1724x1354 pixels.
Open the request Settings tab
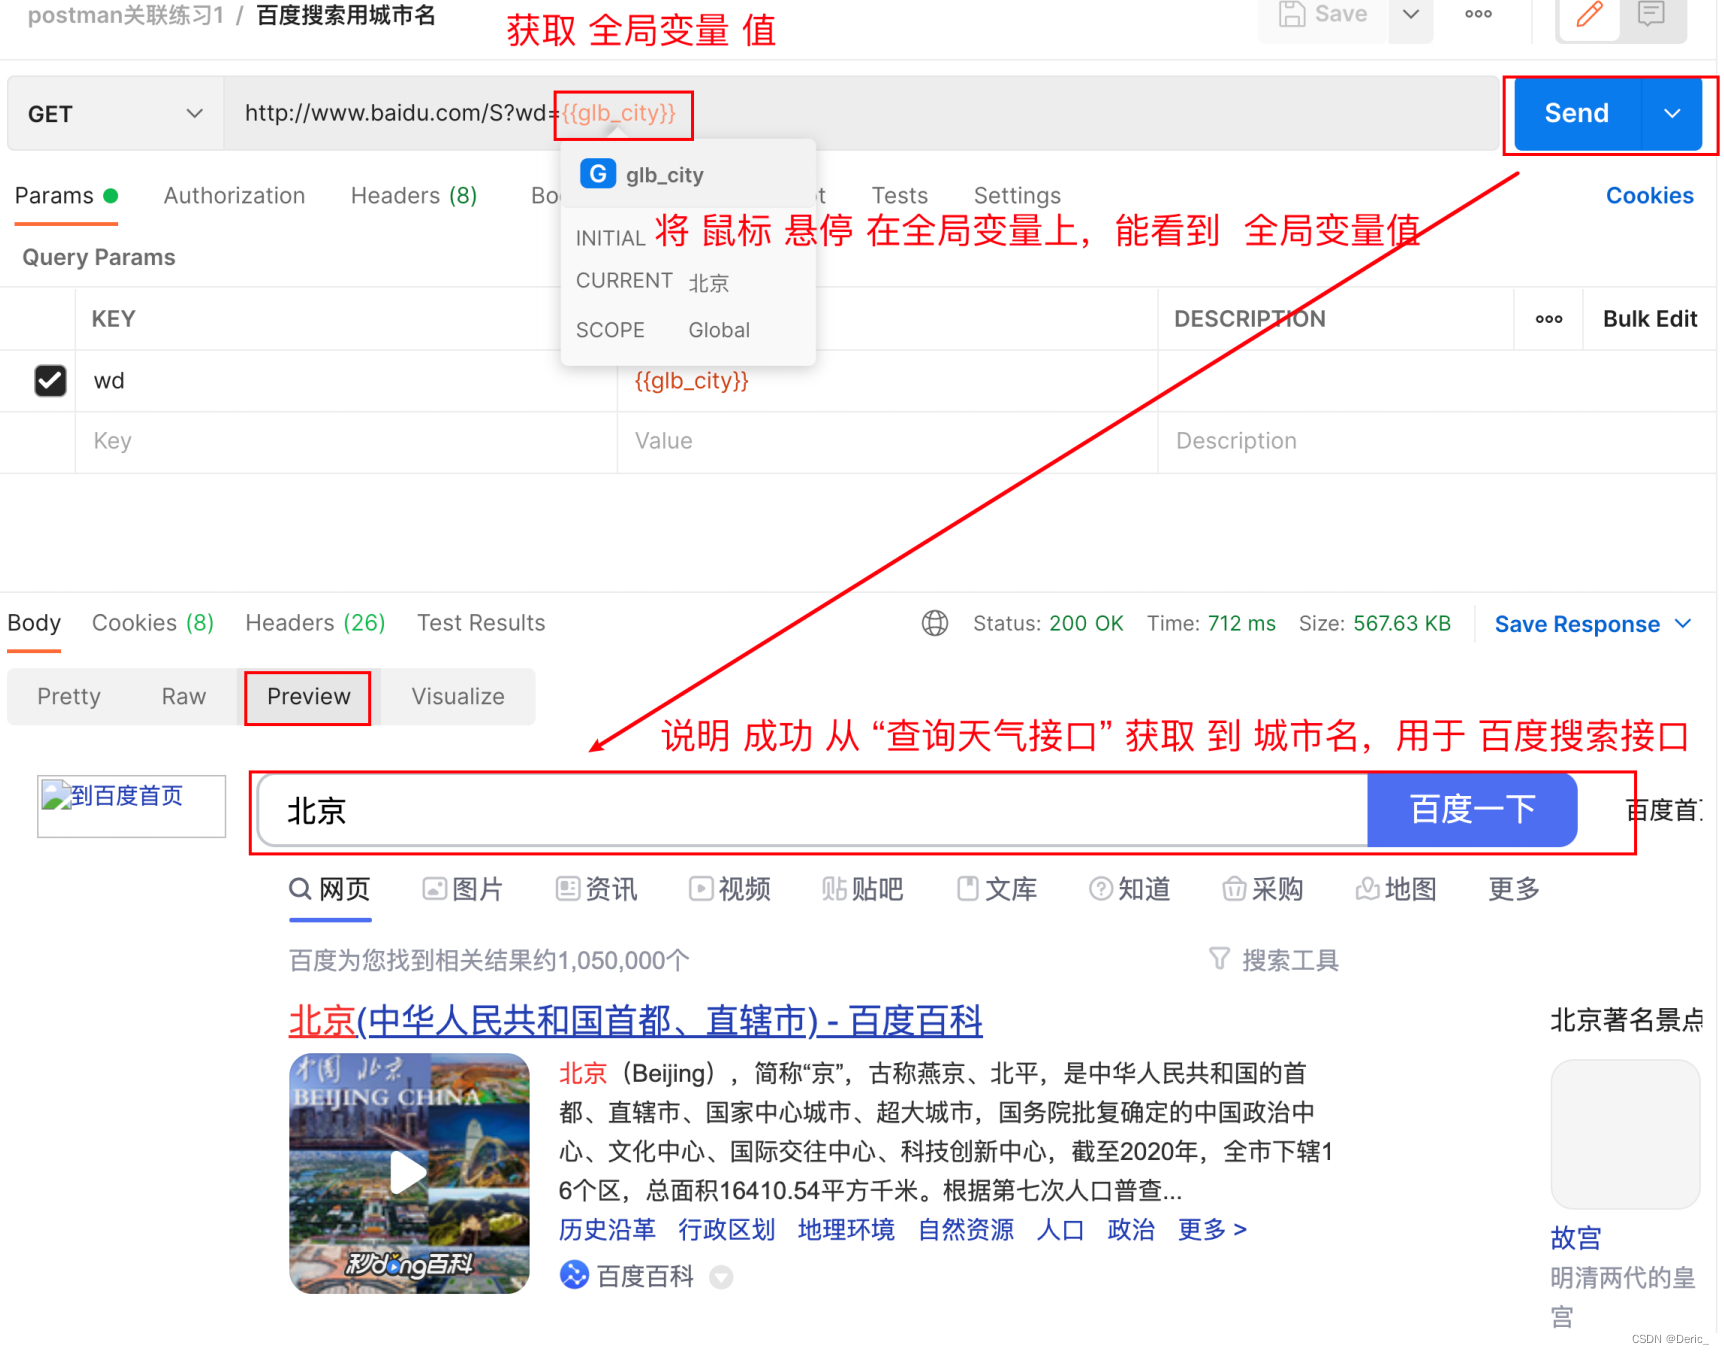[1017, 196]
